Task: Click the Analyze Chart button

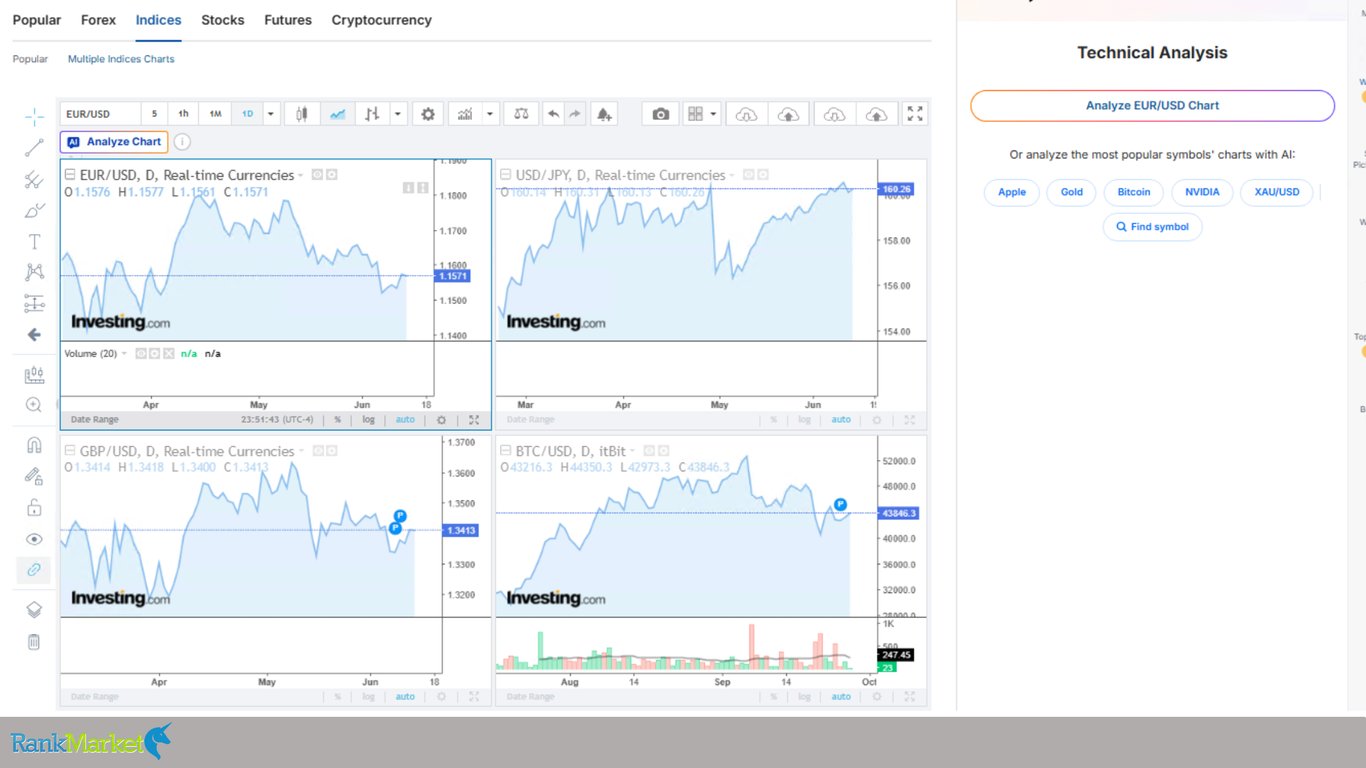Action: click(114, 142)
